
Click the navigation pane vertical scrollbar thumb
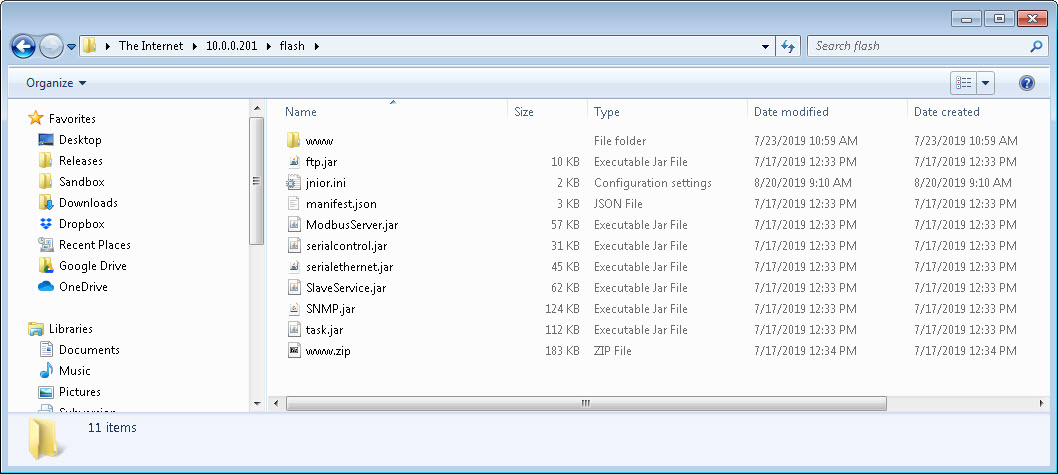click(256, 180)
